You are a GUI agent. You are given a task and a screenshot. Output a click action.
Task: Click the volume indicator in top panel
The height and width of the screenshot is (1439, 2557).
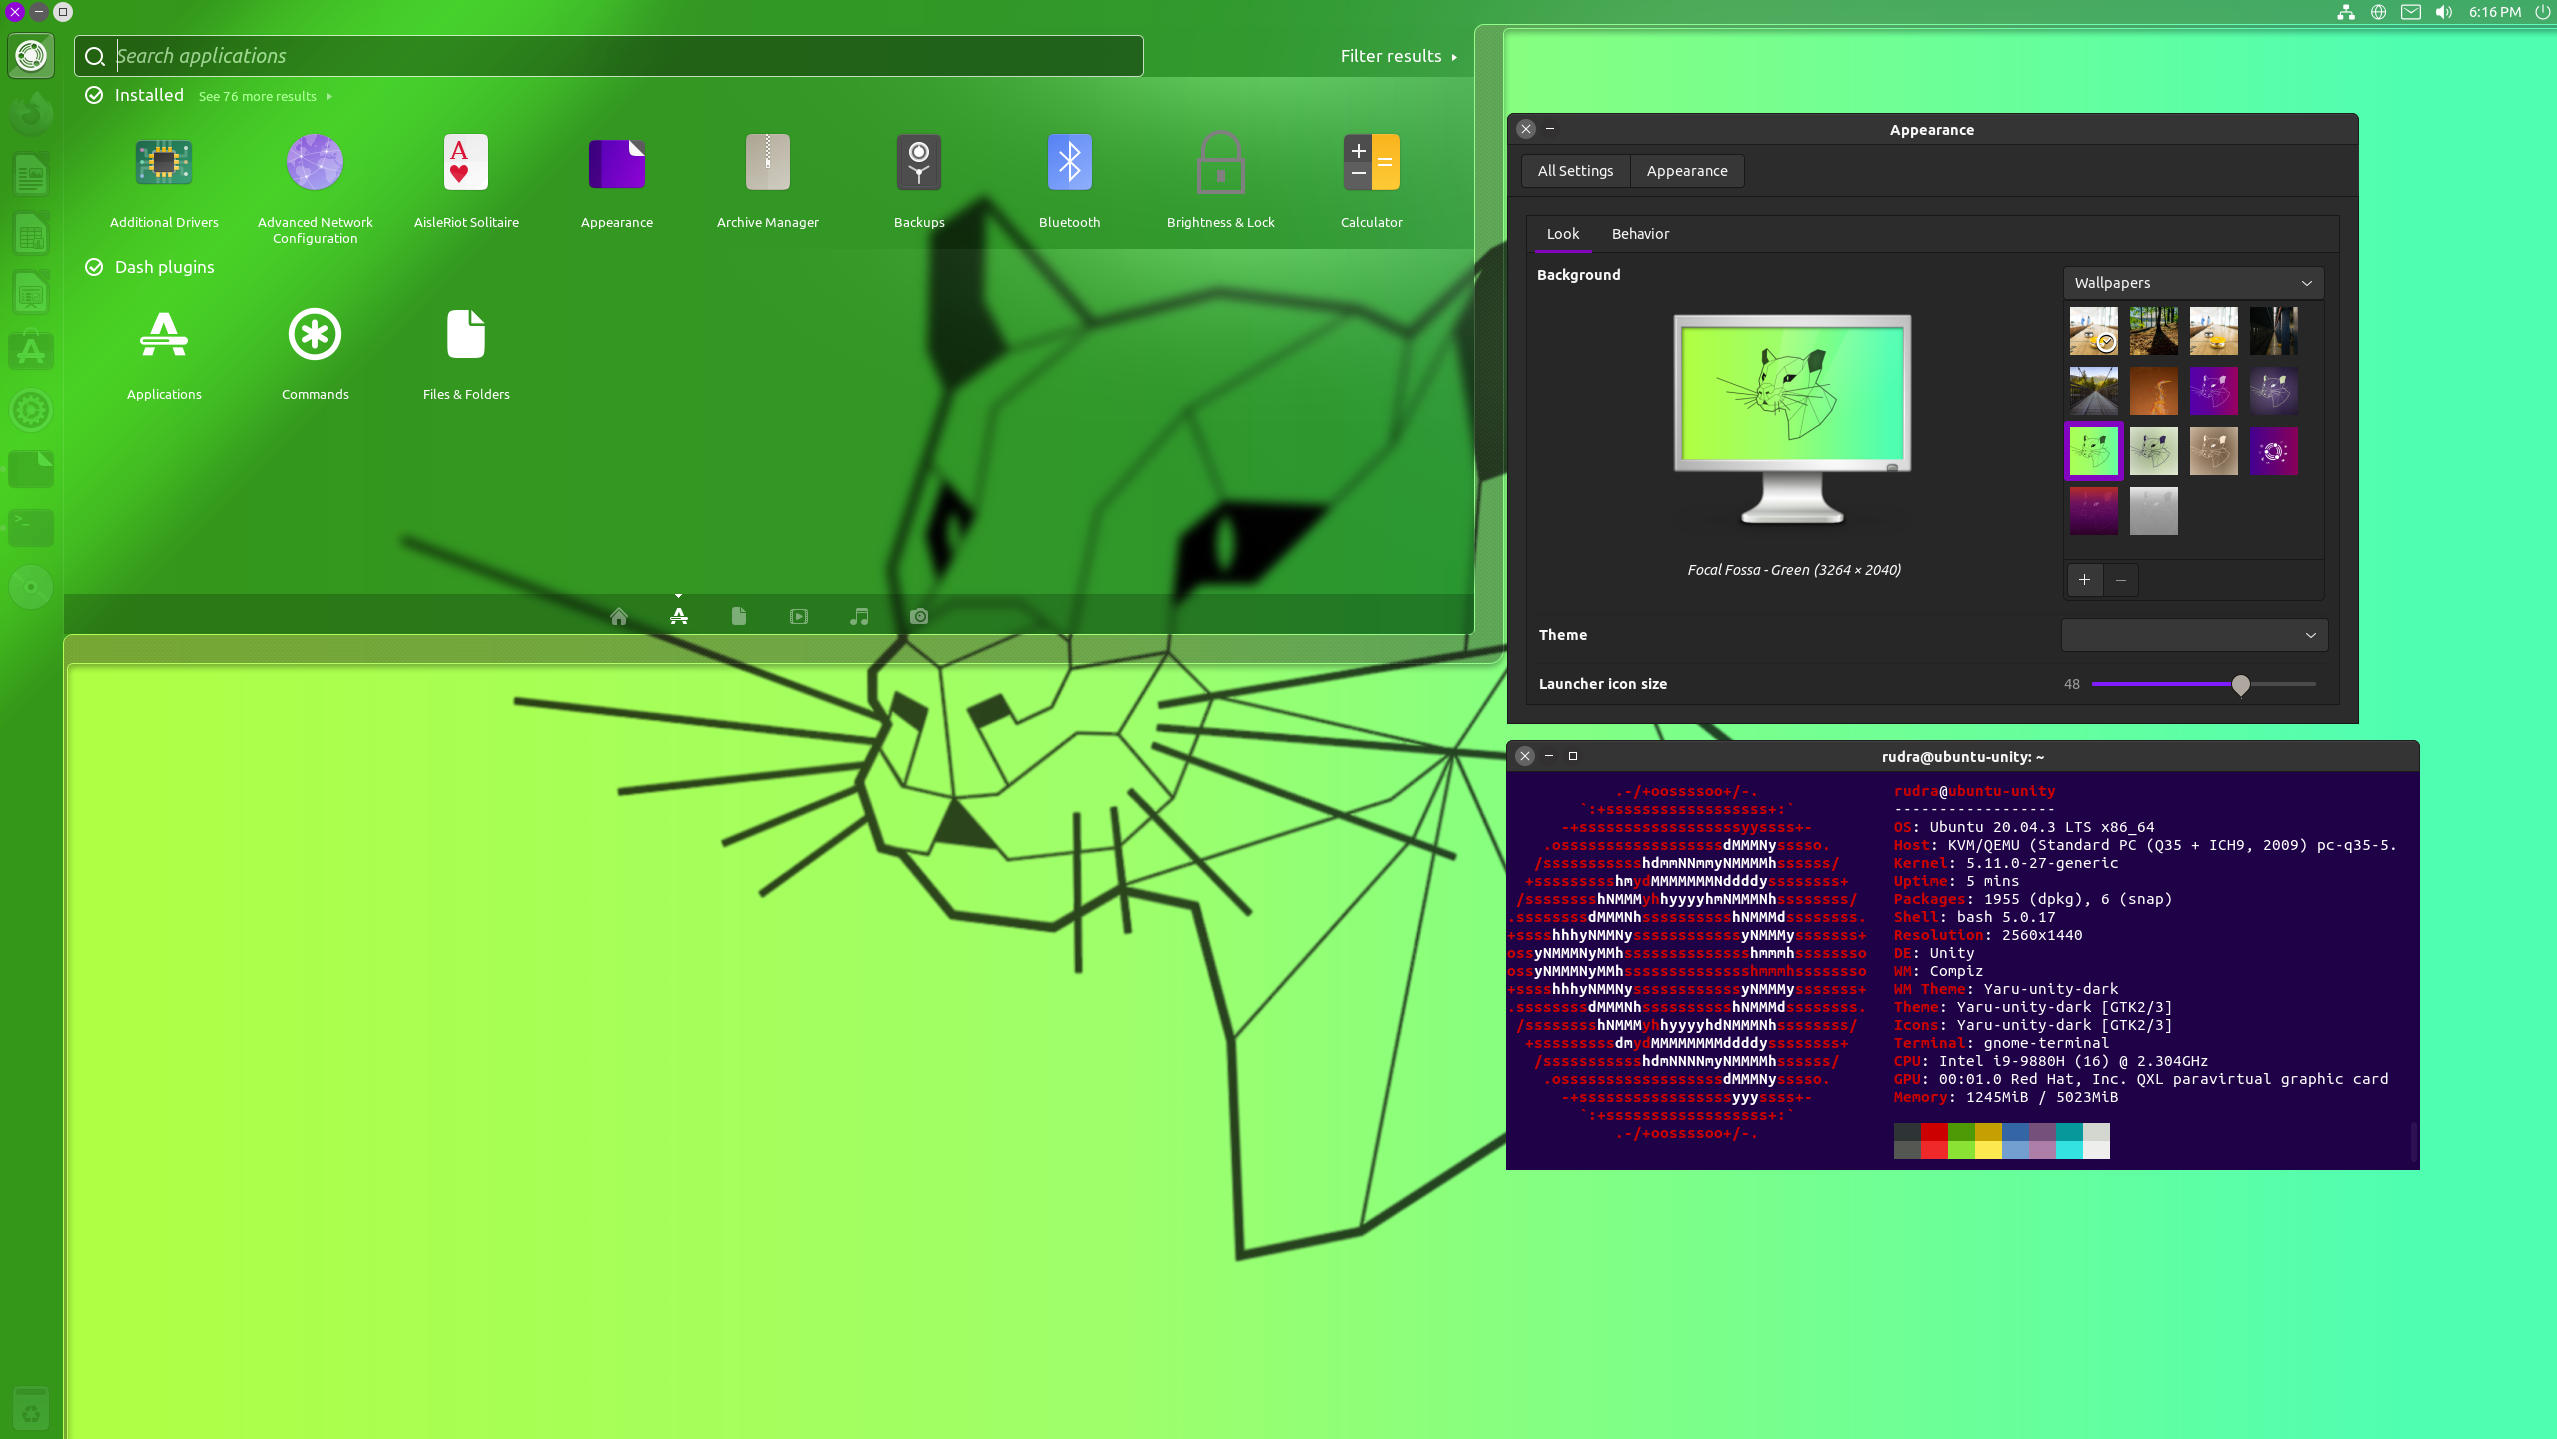pyautogui.click(x=2443, y=12)
